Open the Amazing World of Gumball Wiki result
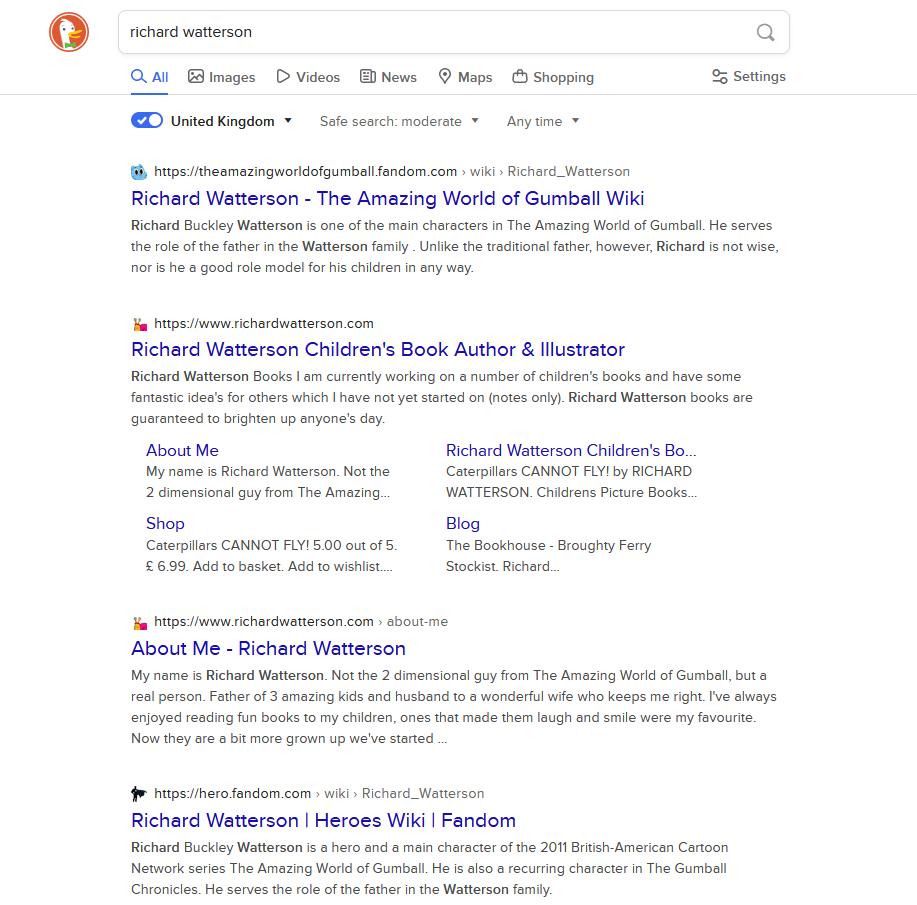Screen dimensions: 917x905 tap(387, 198)
